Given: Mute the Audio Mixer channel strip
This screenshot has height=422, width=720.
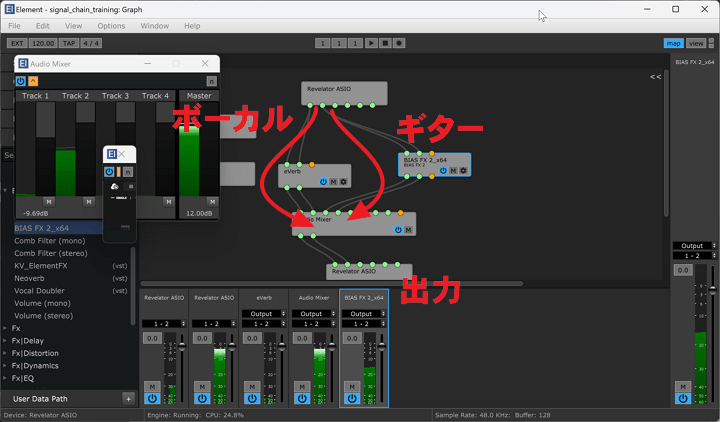Looking at the screenshot, I should click(302, 387).
